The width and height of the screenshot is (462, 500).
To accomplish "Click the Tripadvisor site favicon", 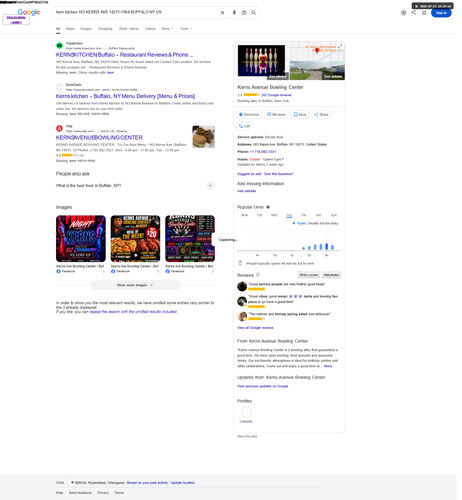I will click(x=59, y=46).
